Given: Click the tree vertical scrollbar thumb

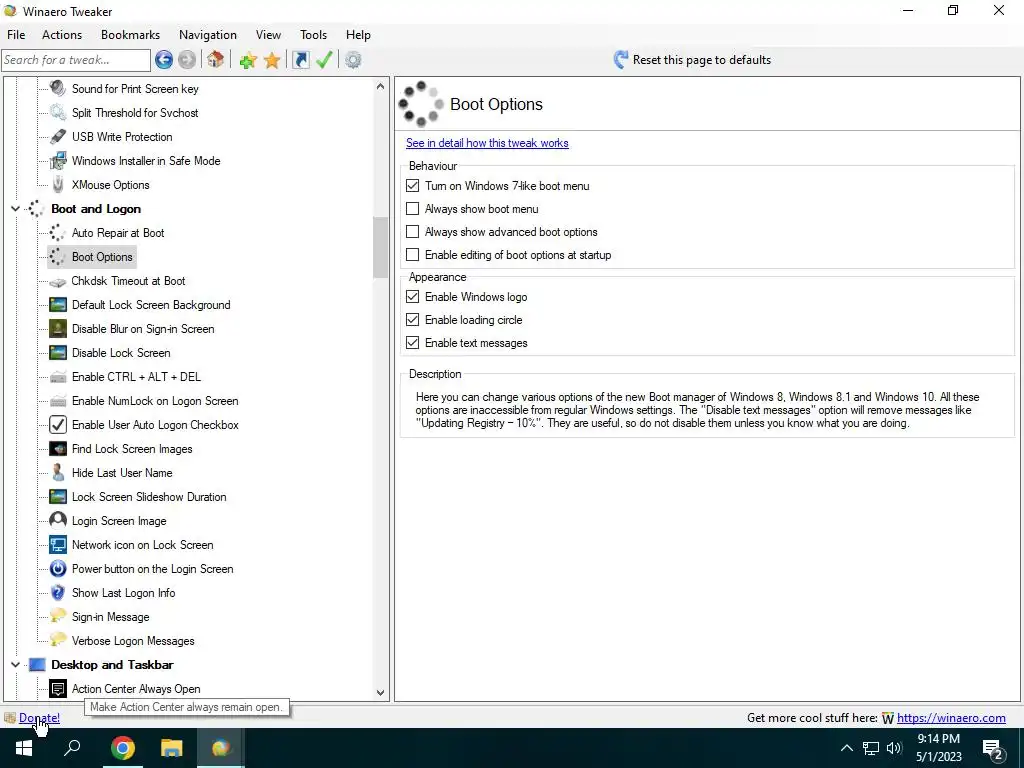Looking at the screenshot, I should click(x=380, y=248).
